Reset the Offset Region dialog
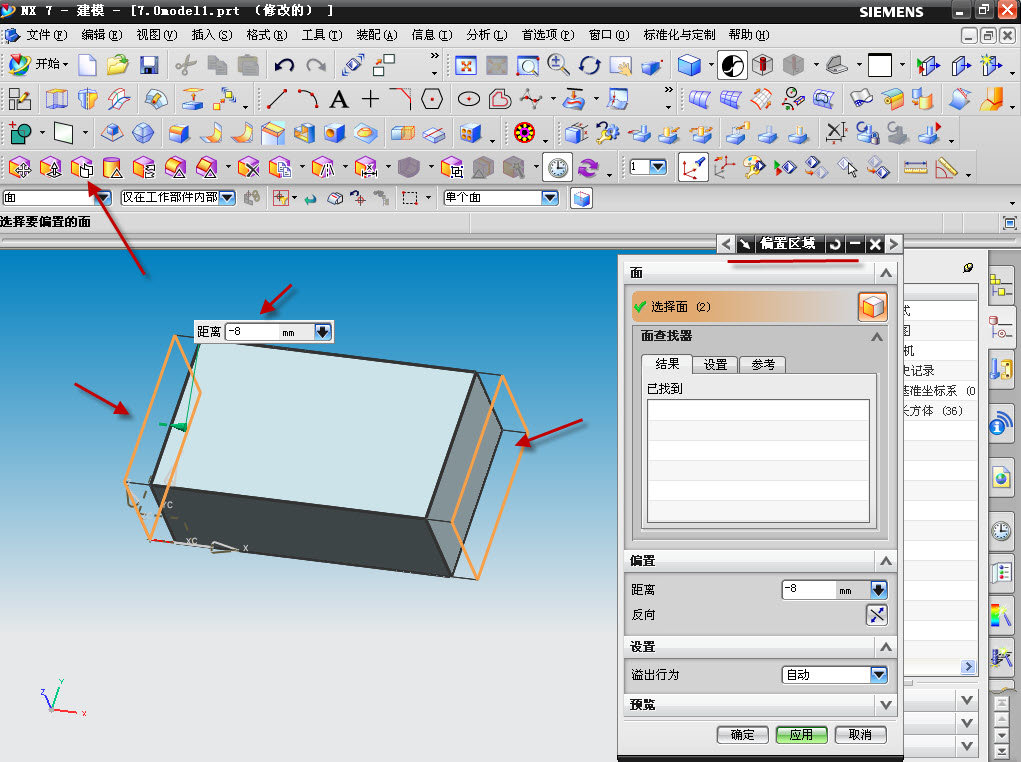 coord(835,244)
